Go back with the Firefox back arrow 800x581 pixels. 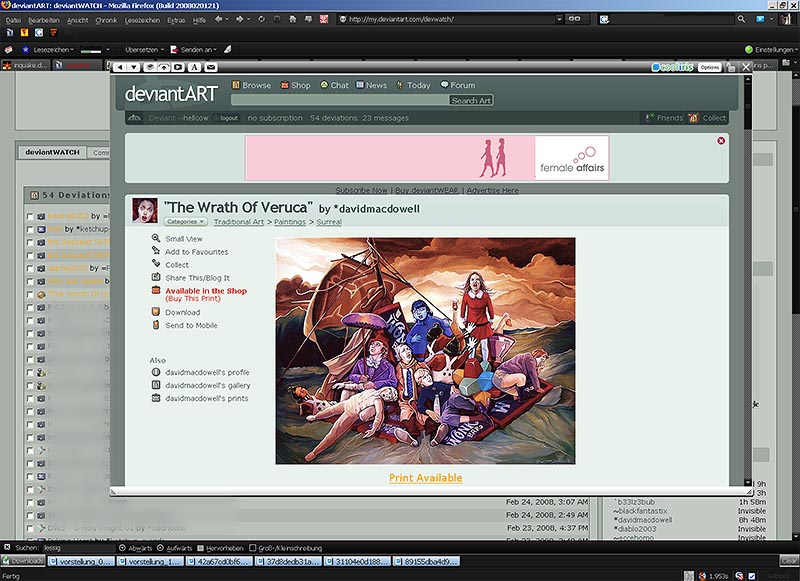pyautogui.click(x=218, y=19)
